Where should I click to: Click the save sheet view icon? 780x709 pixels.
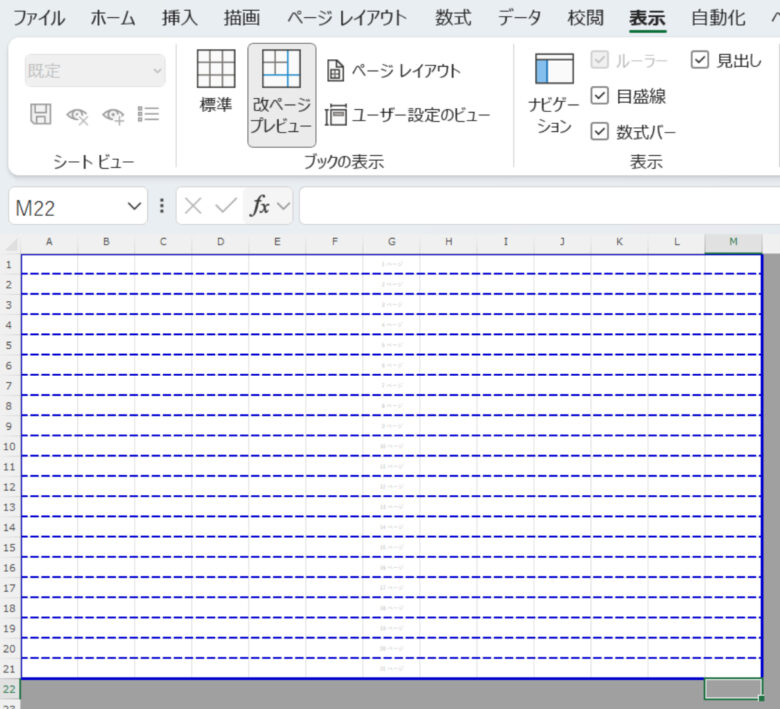41,114
